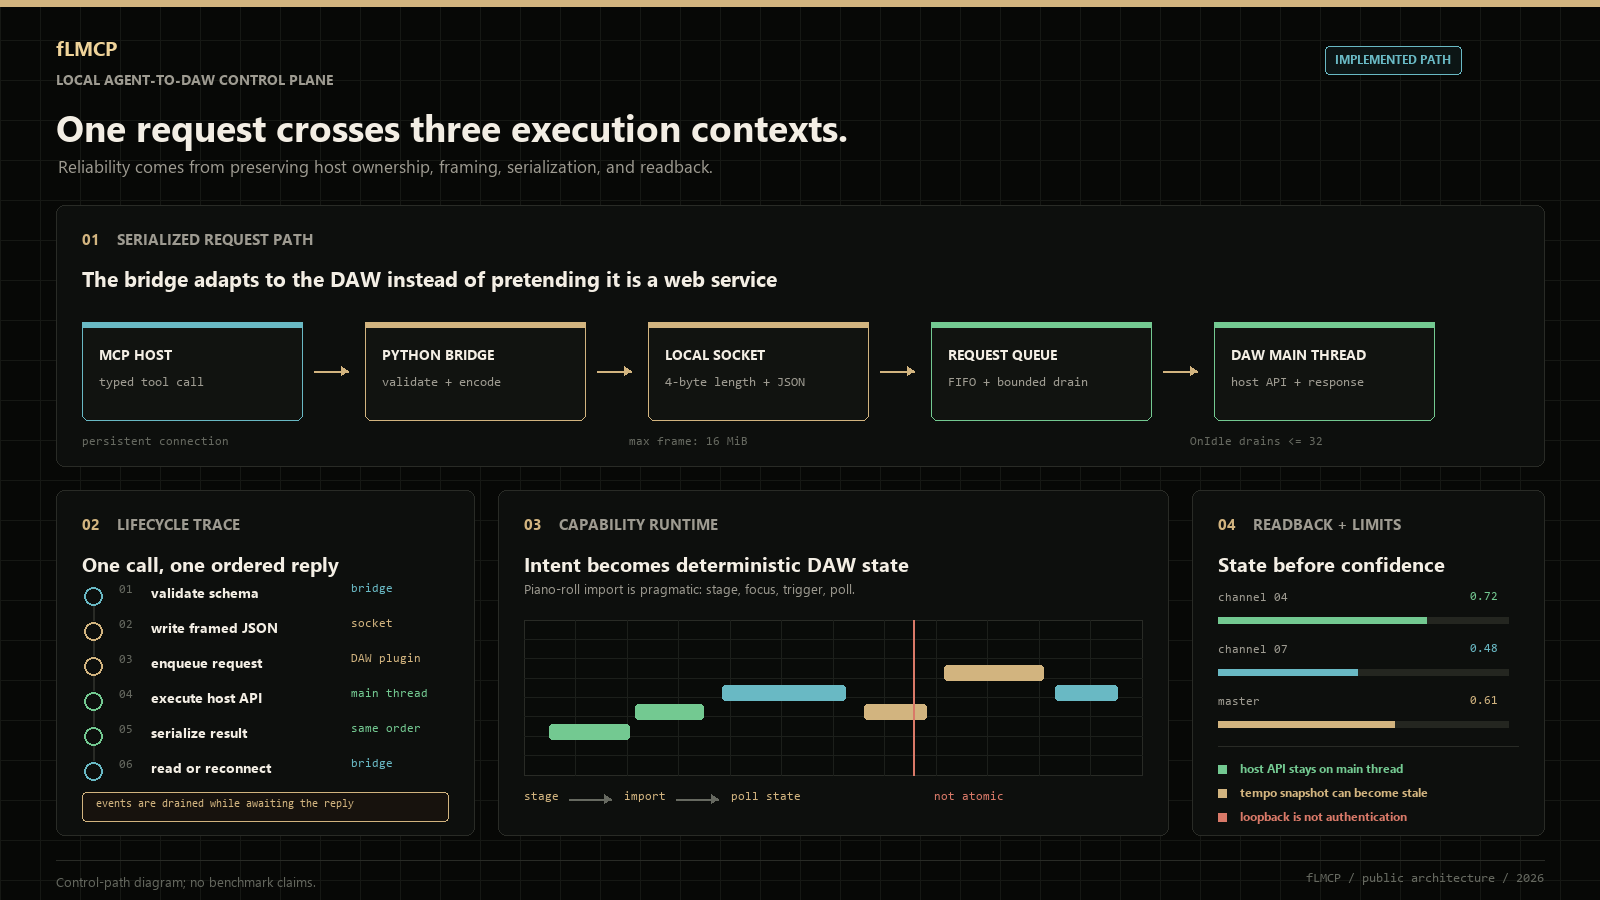Click the 0.48 value for channel 07
The width and height of the screenshot is (1600, 900).
1484,649
